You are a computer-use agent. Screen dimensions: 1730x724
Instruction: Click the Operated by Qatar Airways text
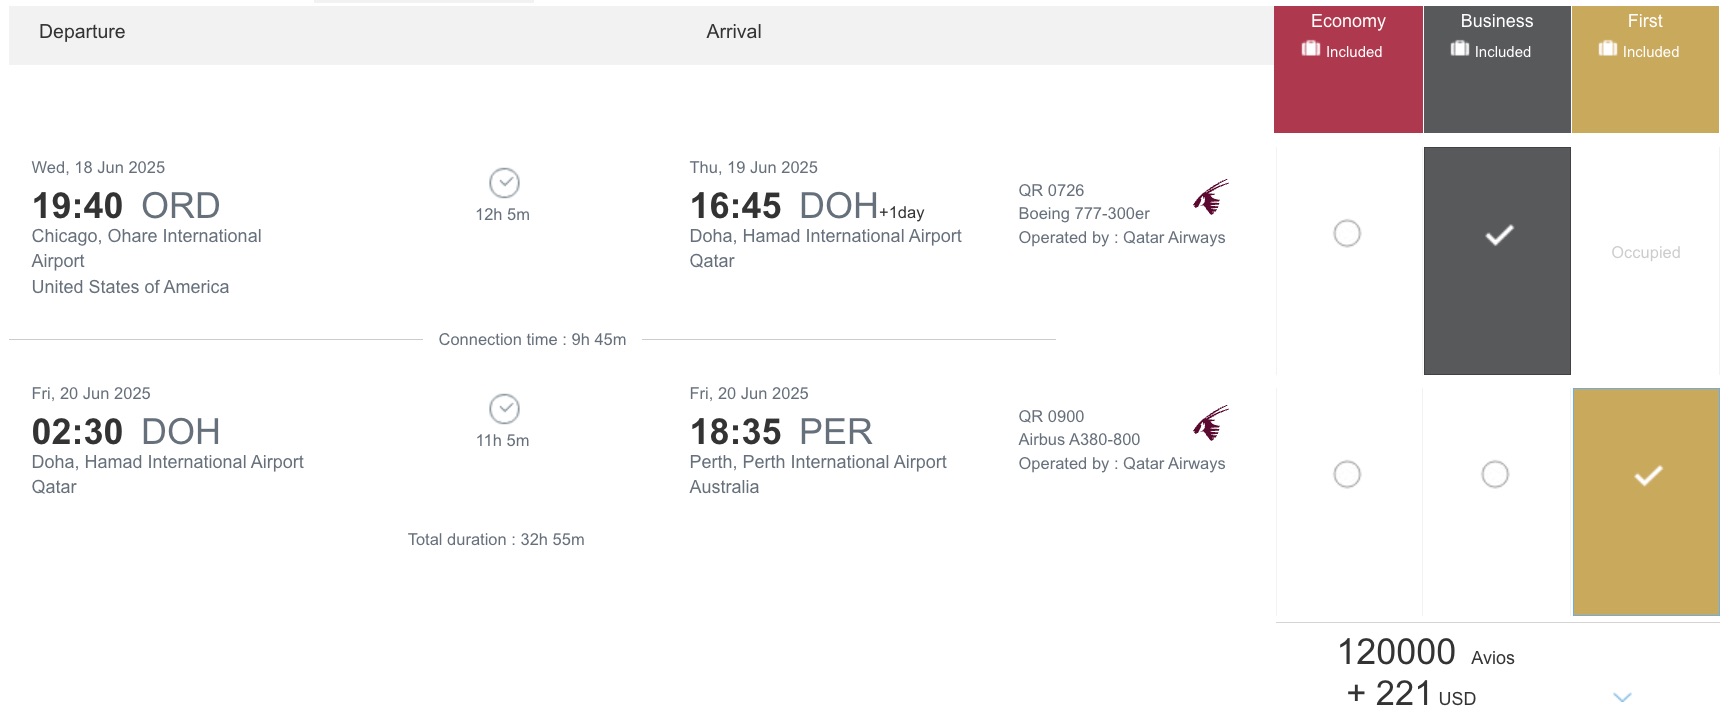pyautogui.click(x=1122, y=237)
